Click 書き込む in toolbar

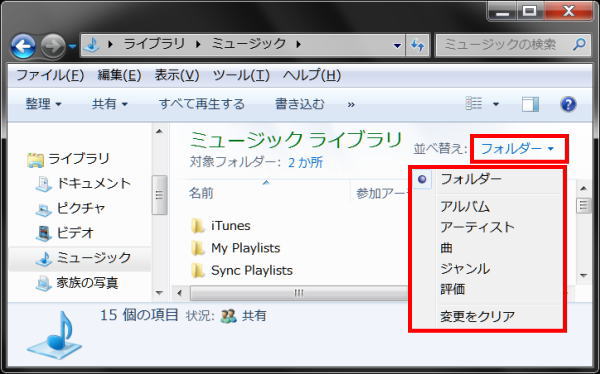pyautogui.click(x=300, y=104)
